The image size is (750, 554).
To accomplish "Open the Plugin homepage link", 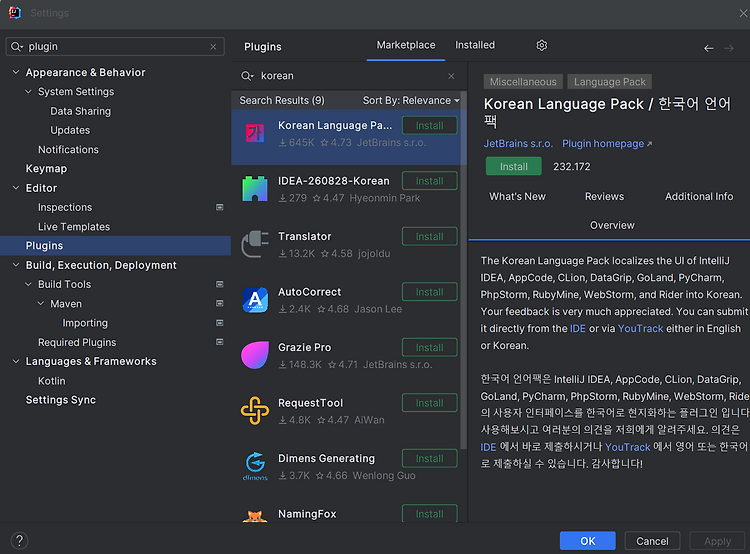I will [607, 144].
